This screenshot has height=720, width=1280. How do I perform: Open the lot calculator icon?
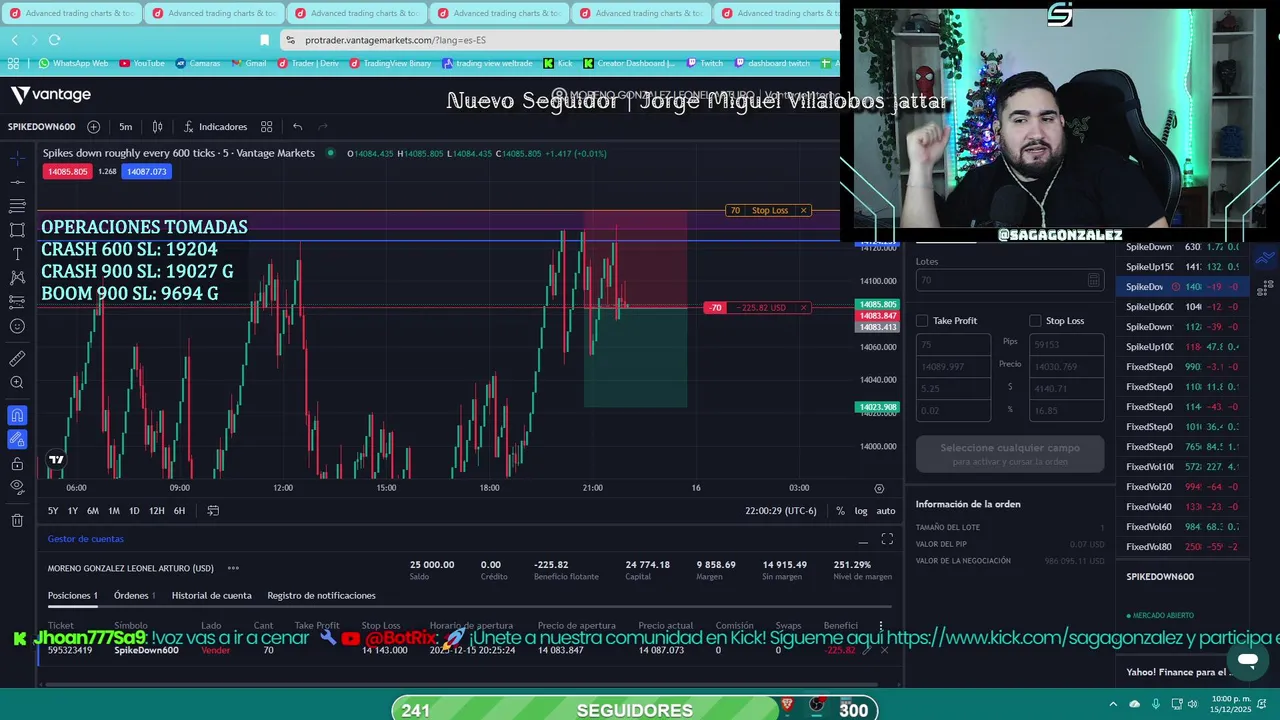[x=1093, y=281]
